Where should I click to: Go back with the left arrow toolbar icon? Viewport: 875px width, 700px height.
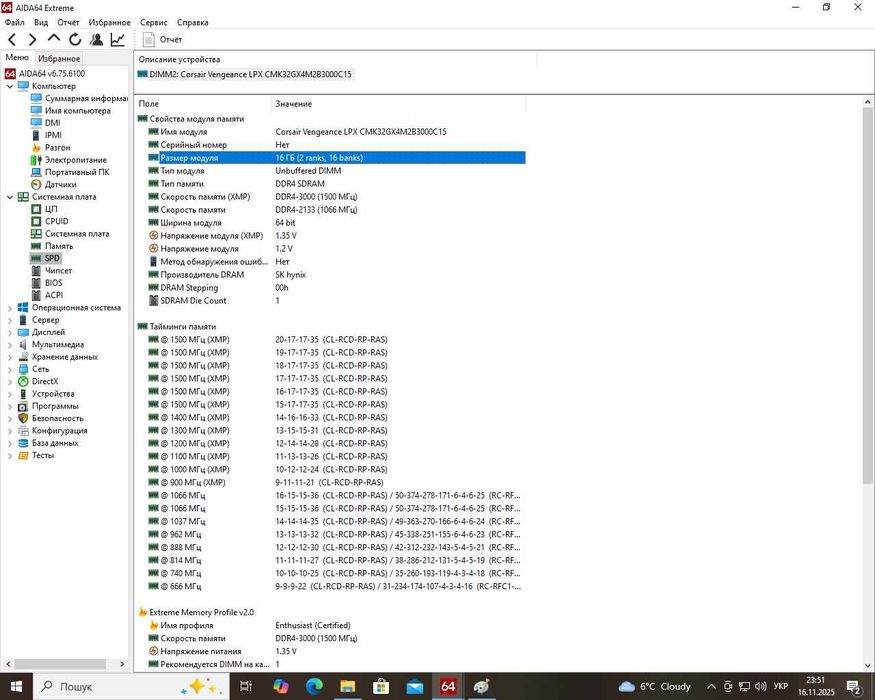click(12, 40)
